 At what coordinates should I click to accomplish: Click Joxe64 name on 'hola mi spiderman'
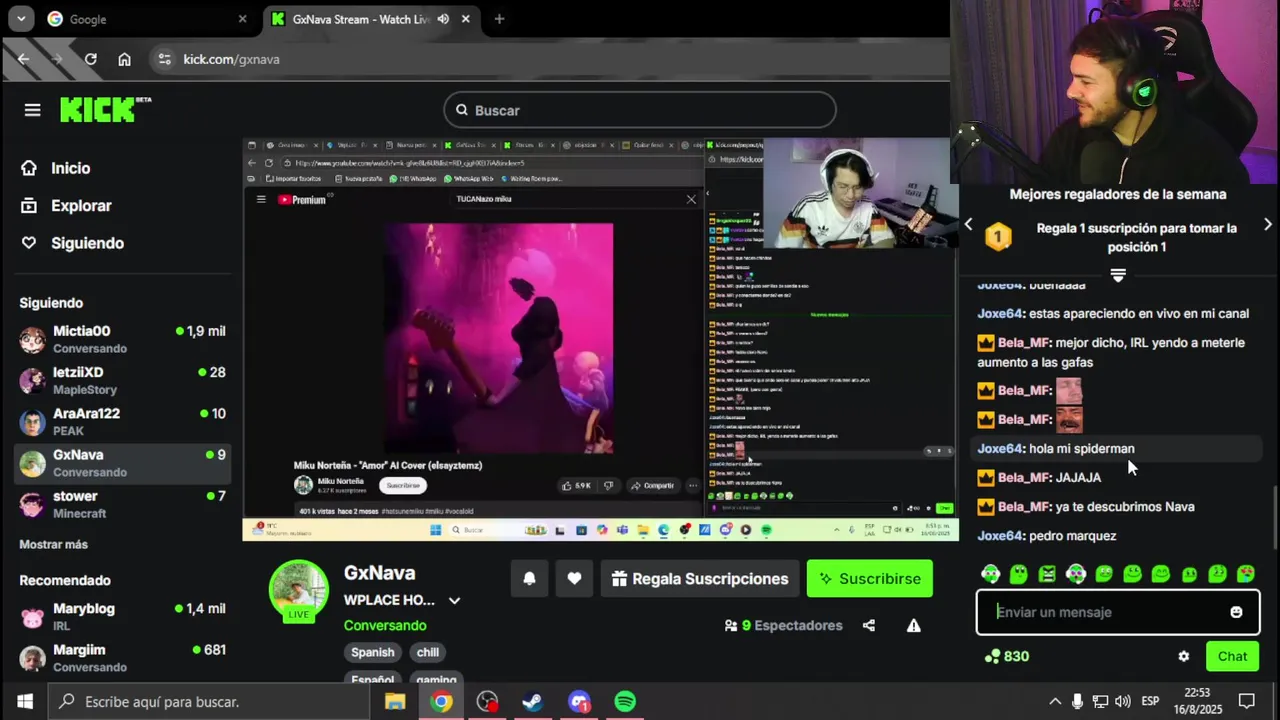[1000, 449]
